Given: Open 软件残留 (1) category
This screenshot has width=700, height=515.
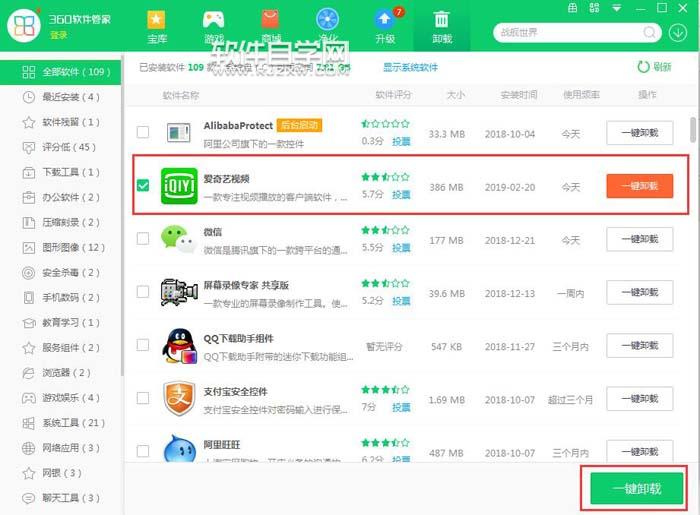Looking at the screenshot, I should click(60, 122).
